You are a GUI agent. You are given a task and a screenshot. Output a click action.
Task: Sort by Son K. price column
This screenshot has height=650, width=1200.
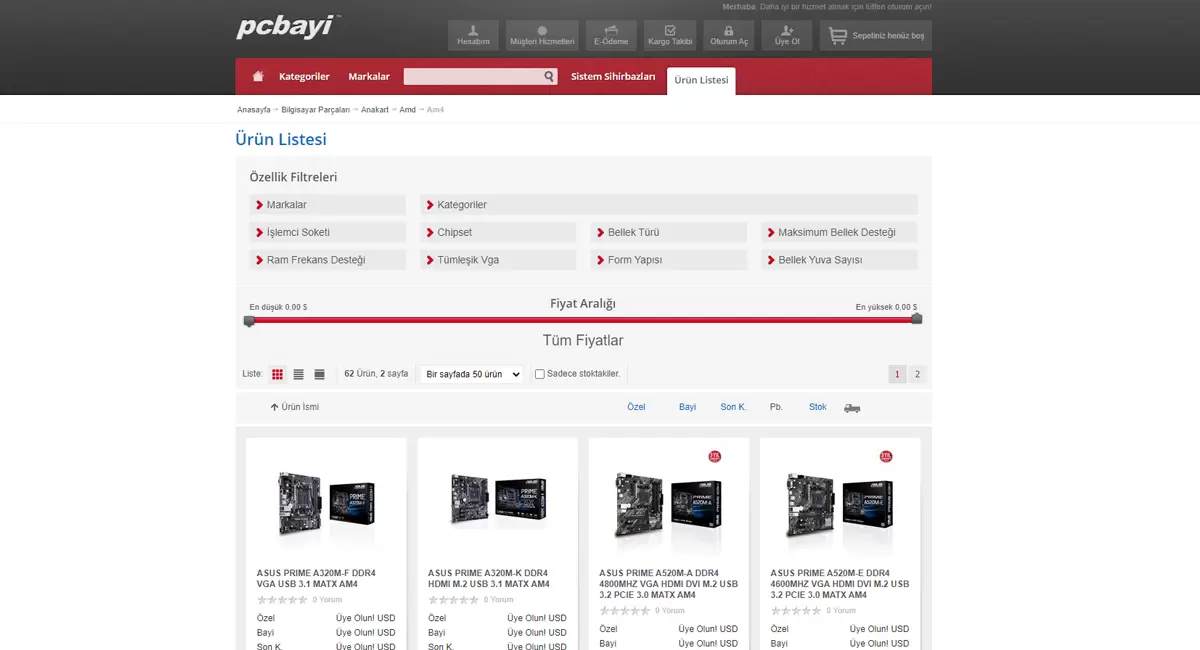[733, 407]
